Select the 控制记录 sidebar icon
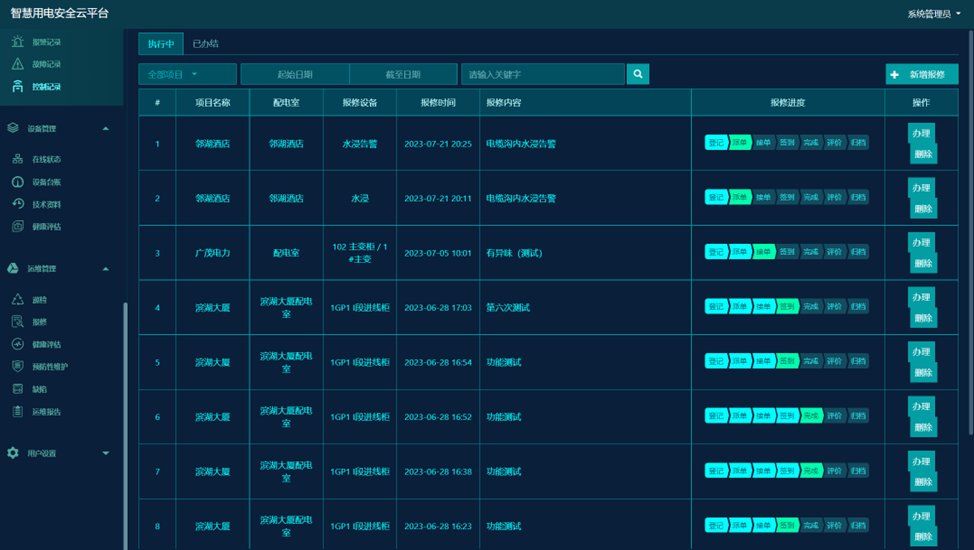 click(17, 86)
